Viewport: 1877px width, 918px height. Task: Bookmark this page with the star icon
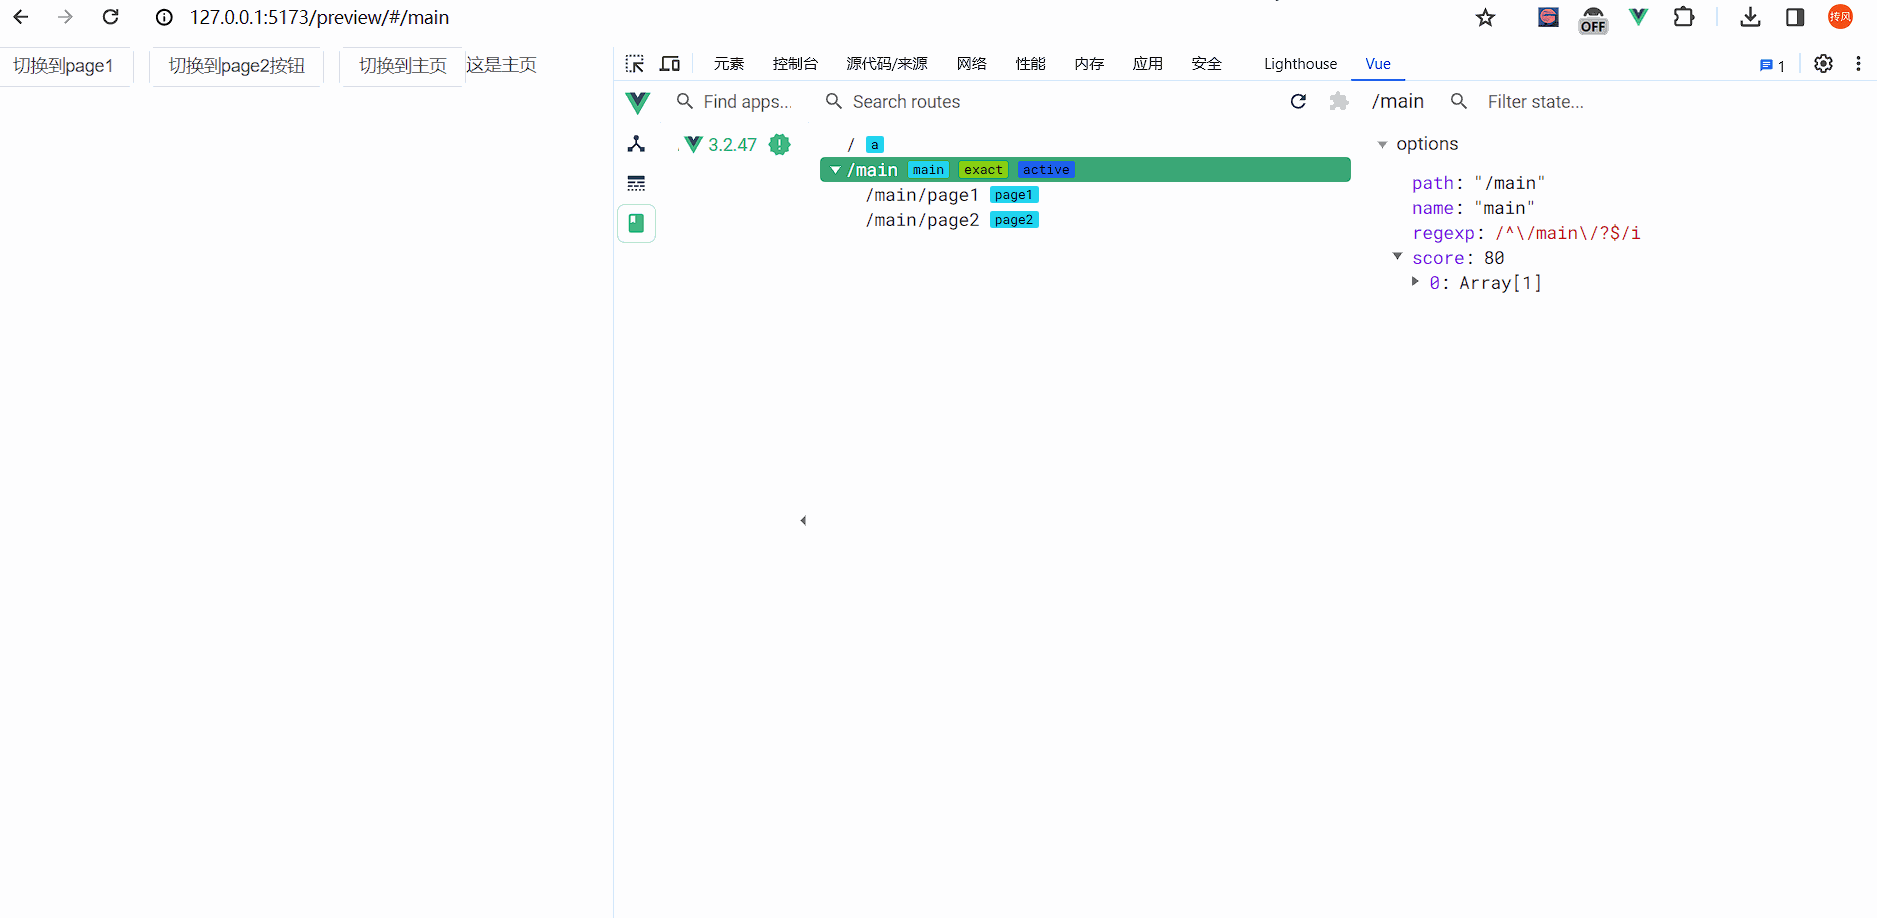[1485, 17]
